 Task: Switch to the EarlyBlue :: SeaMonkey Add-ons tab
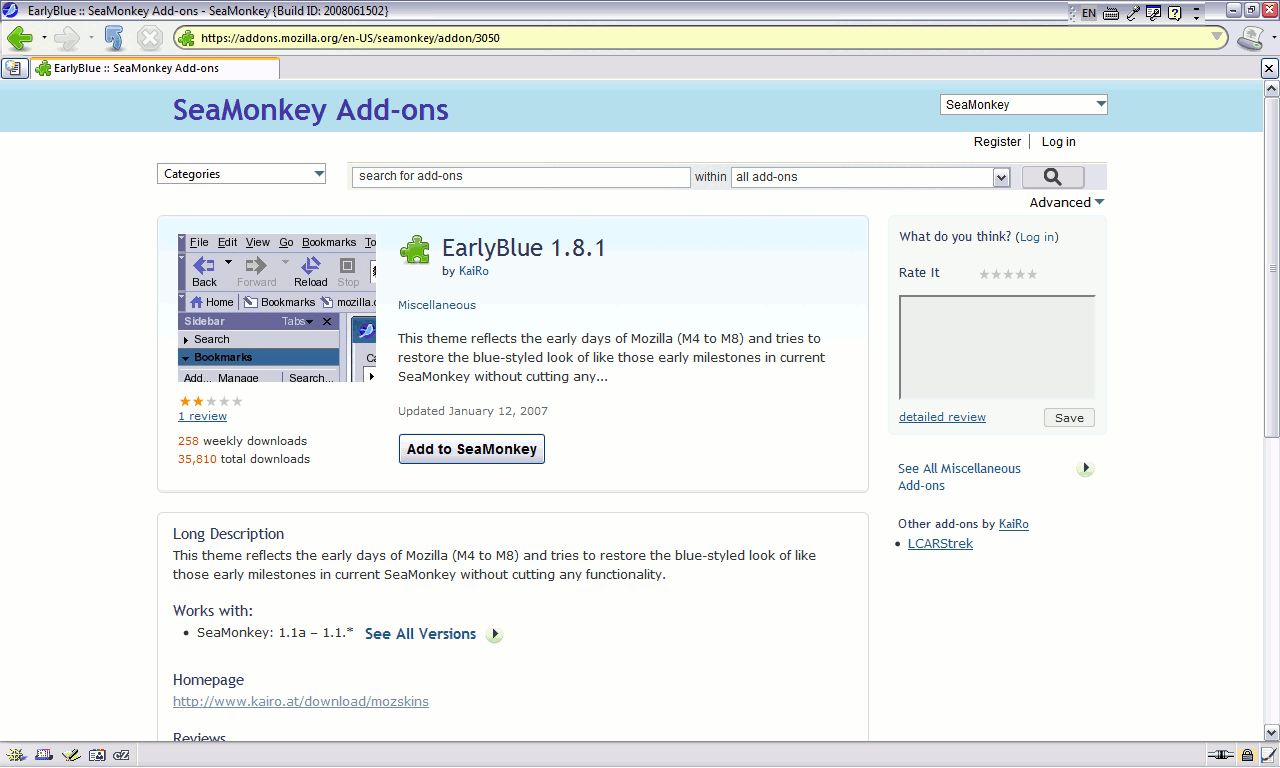click(156, 68)
